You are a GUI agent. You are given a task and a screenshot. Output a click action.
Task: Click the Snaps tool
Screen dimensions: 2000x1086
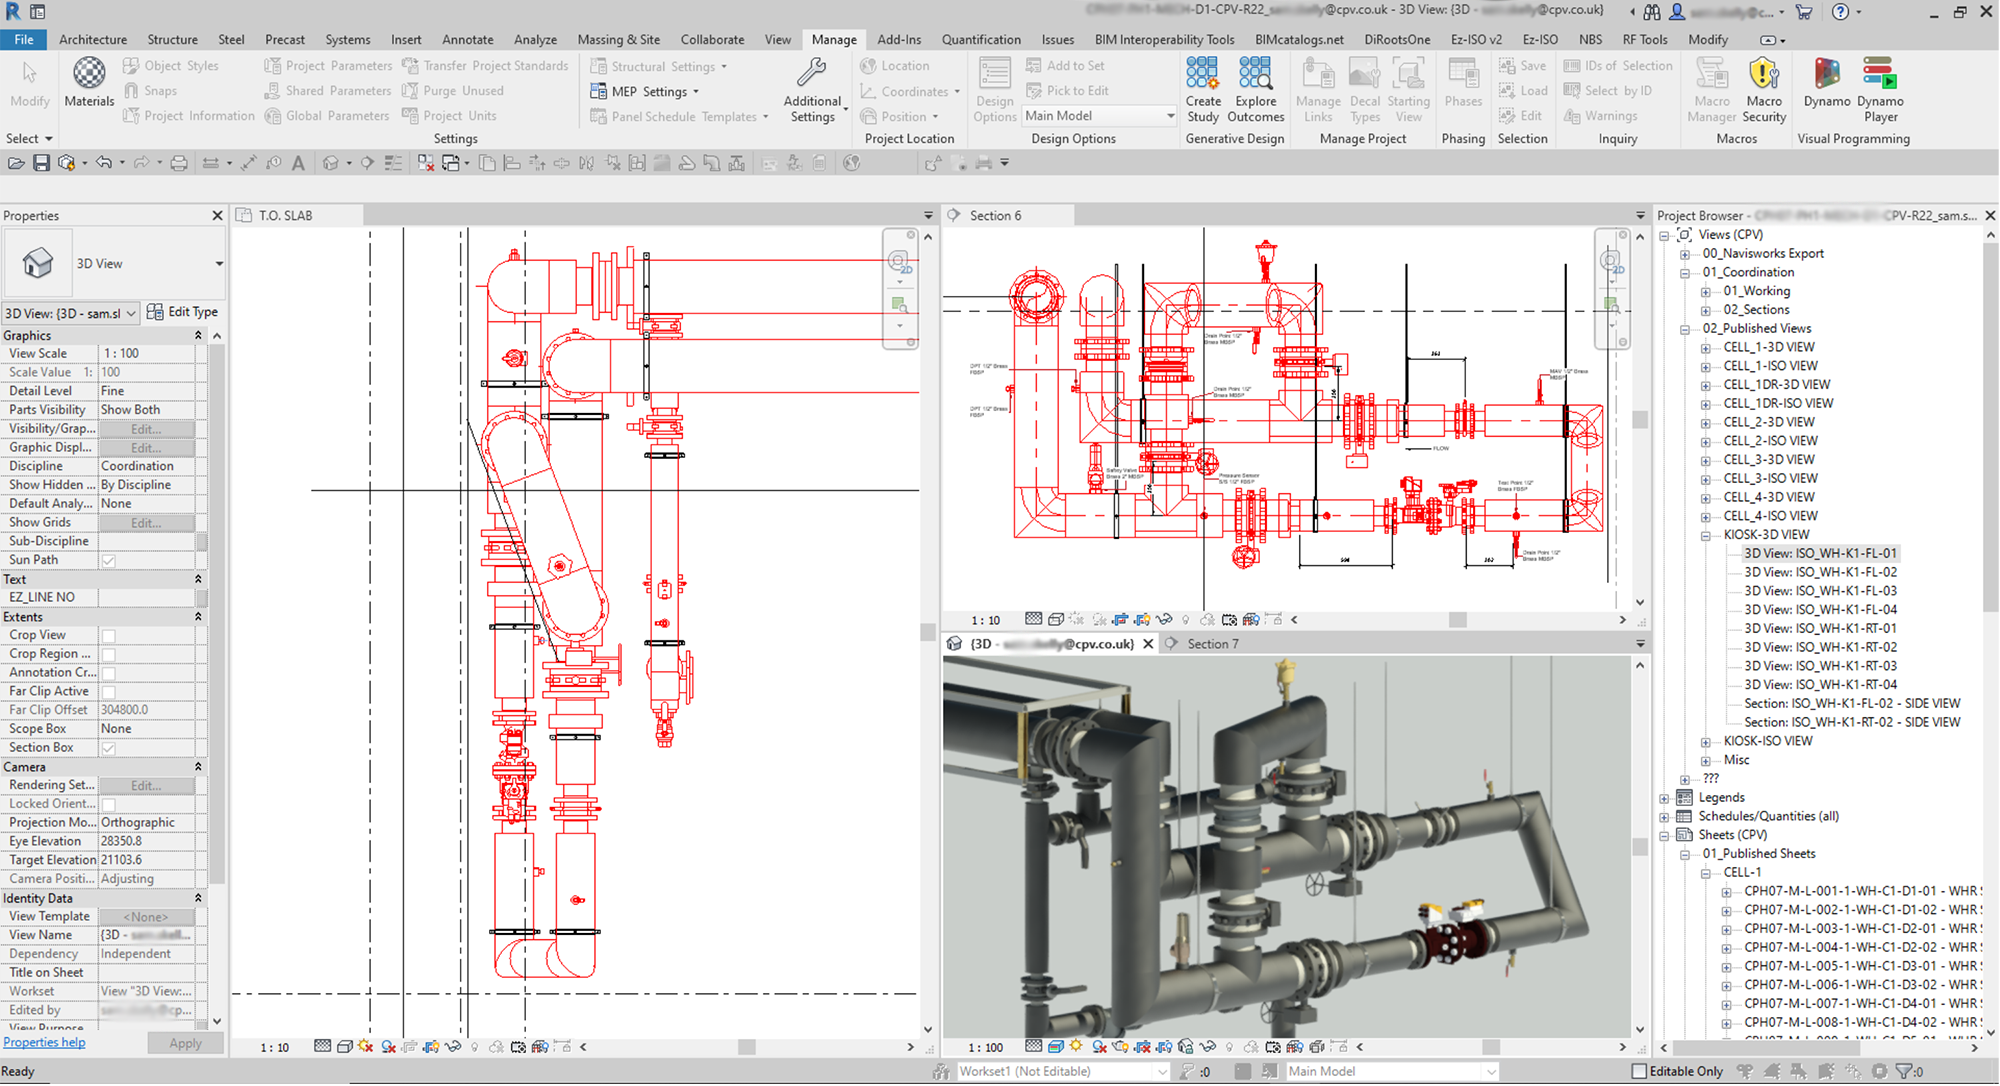(x=150, y=91)
